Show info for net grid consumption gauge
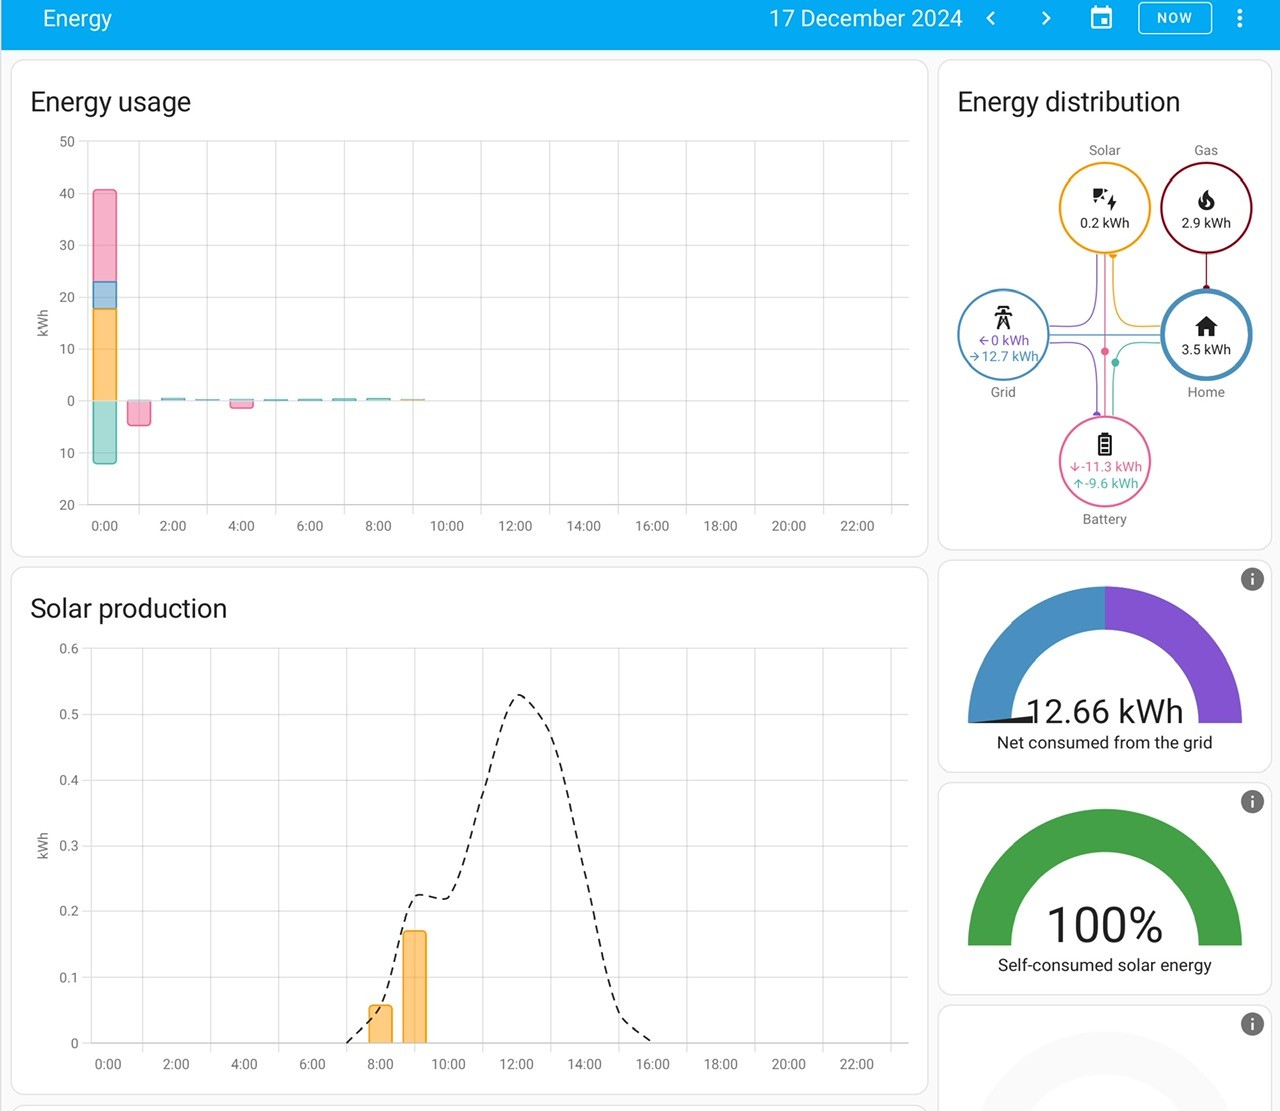This screenshot has width=1280, height=1111. (x=1252, y=579)
